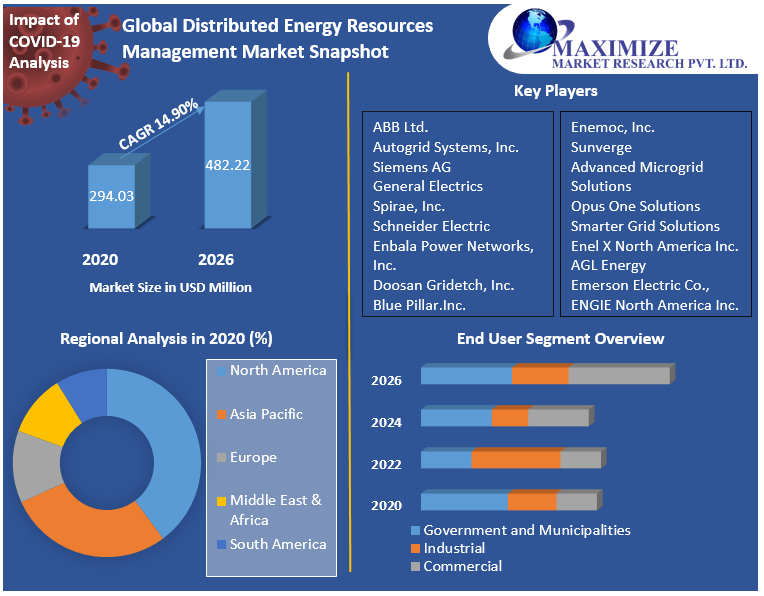This screenshot has width=764, height=596.
Task: Click the Key Players heading
Action: click(555, 91)
